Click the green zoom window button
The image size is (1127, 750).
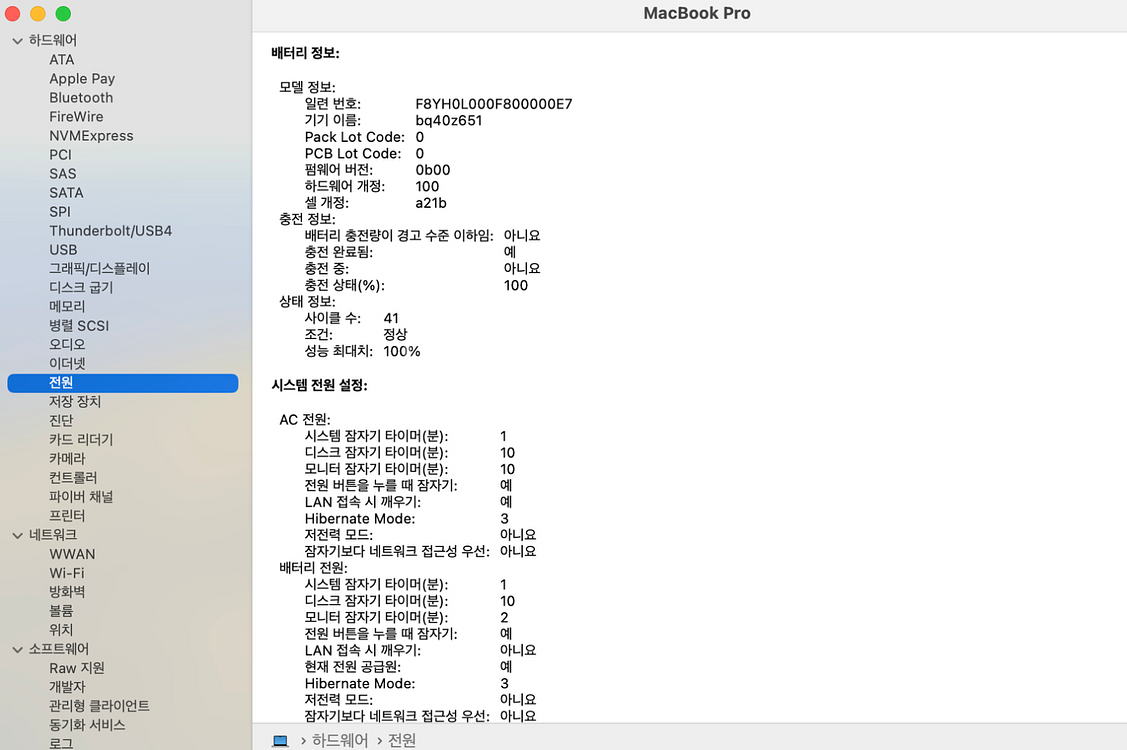[x=63, y=14]
